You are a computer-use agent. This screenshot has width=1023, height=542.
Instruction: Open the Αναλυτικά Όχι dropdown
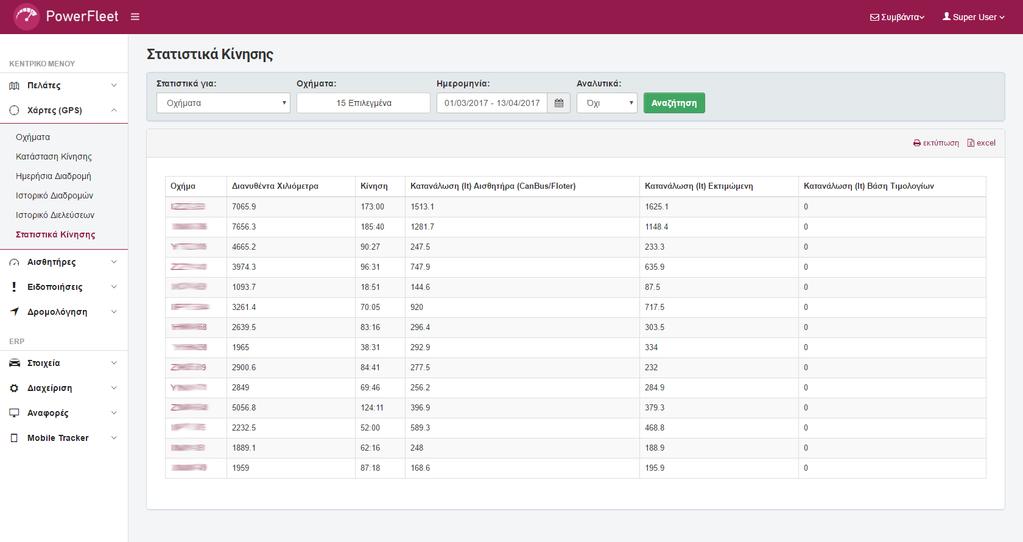(x=607, y=103)
